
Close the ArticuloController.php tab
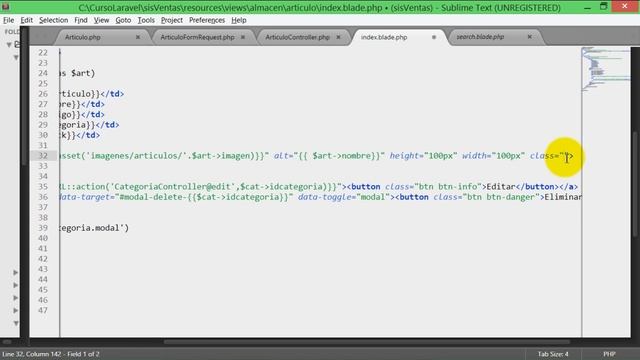338,37
